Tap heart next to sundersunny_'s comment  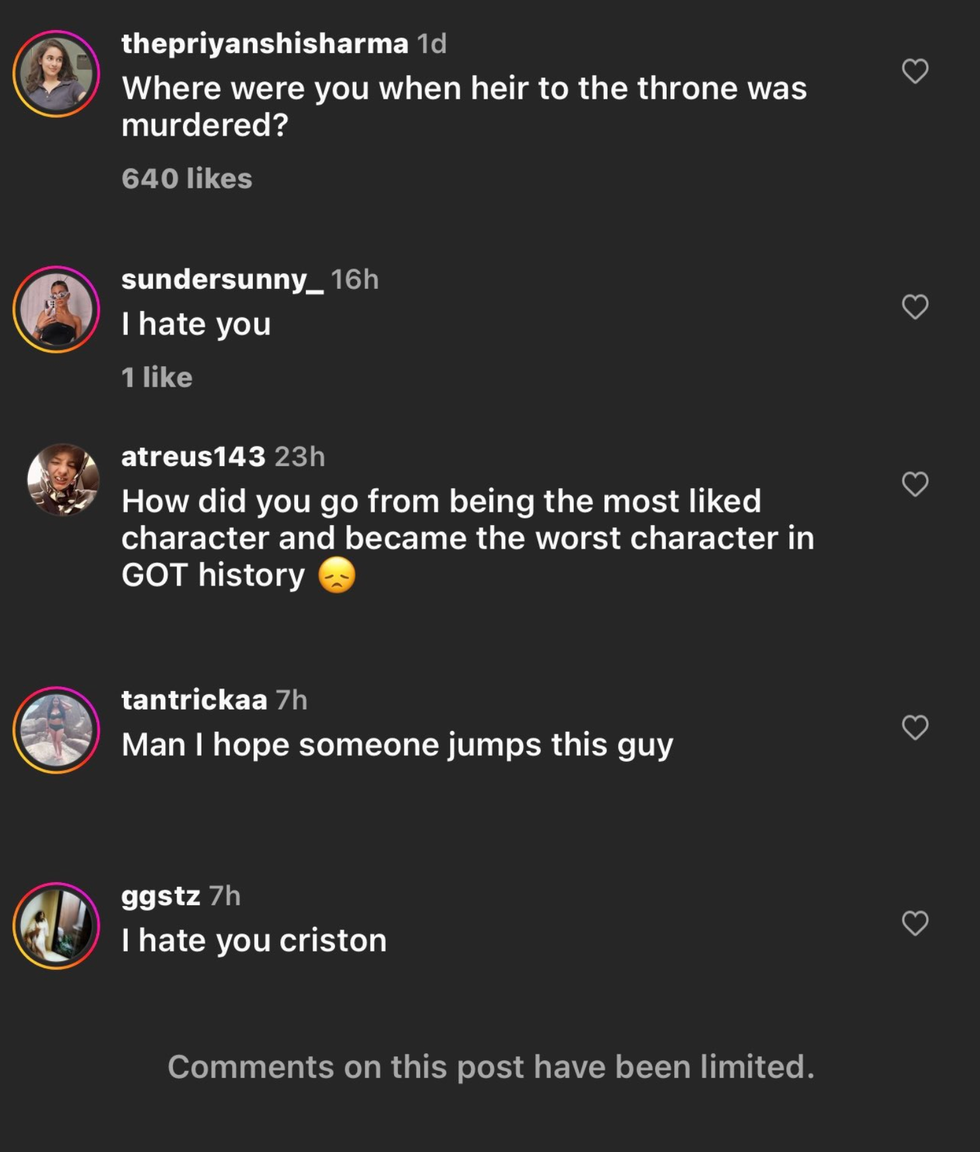[915, 307]
